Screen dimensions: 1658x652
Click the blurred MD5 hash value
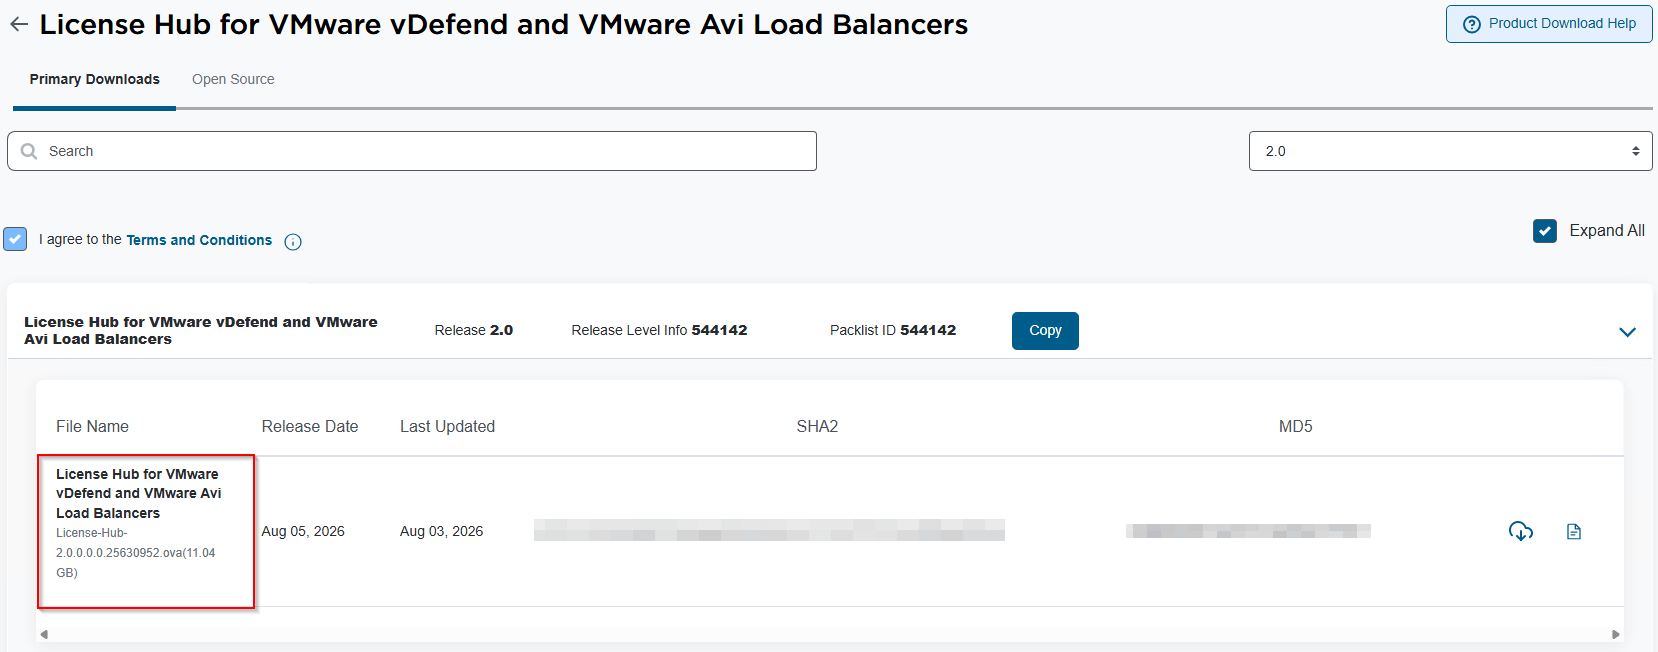[1248, 531]
